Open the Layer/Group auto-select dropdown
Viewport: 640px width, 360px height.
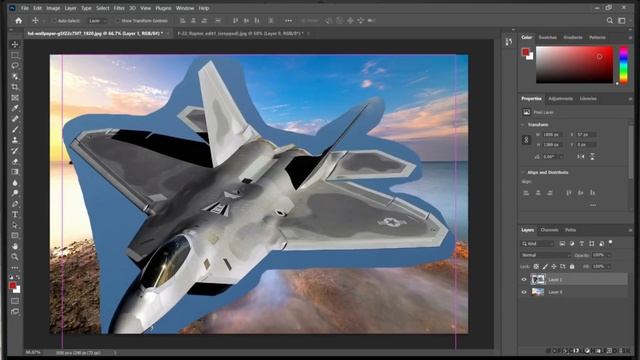point(98,20)
